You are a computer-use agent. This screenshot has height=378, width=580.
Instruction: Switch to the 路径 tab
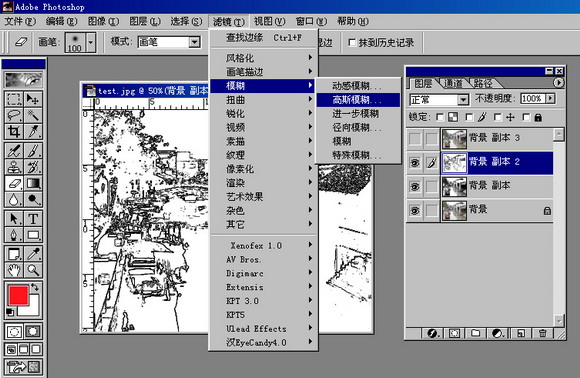coord(483,83)
